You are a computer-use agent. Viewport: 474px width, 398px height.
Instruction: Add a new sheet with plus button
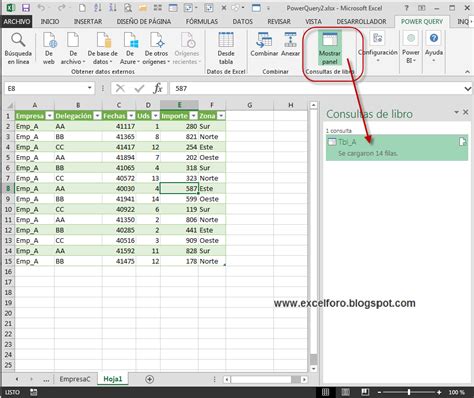coord(150,379)
